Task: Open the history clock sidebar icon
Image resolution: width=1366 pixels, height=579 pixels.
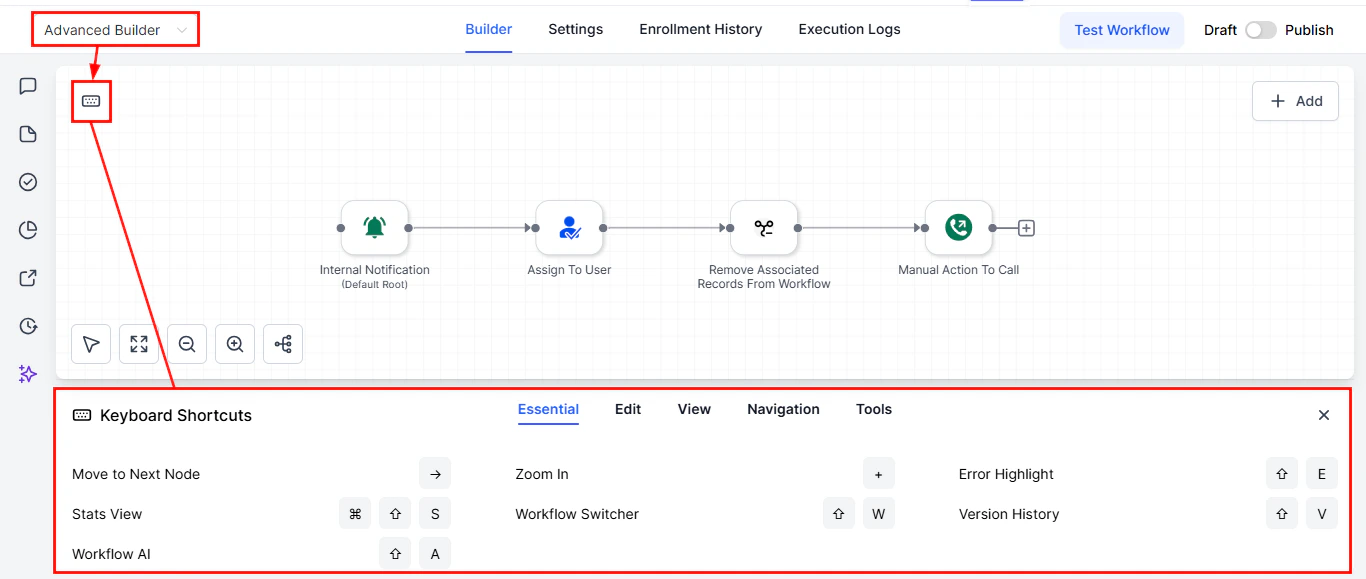Action: click(28, 326)
